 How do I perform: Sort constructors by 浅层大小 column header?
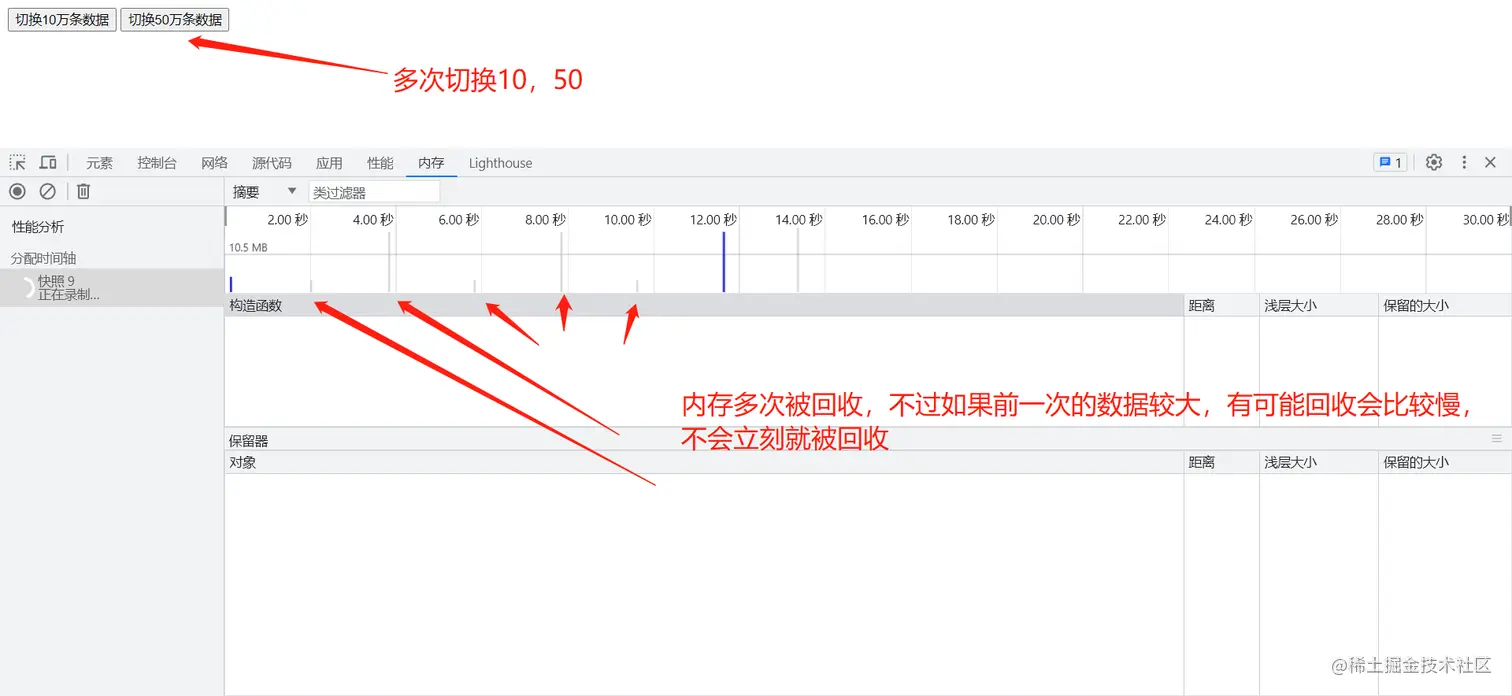(x=1318, y=305)
